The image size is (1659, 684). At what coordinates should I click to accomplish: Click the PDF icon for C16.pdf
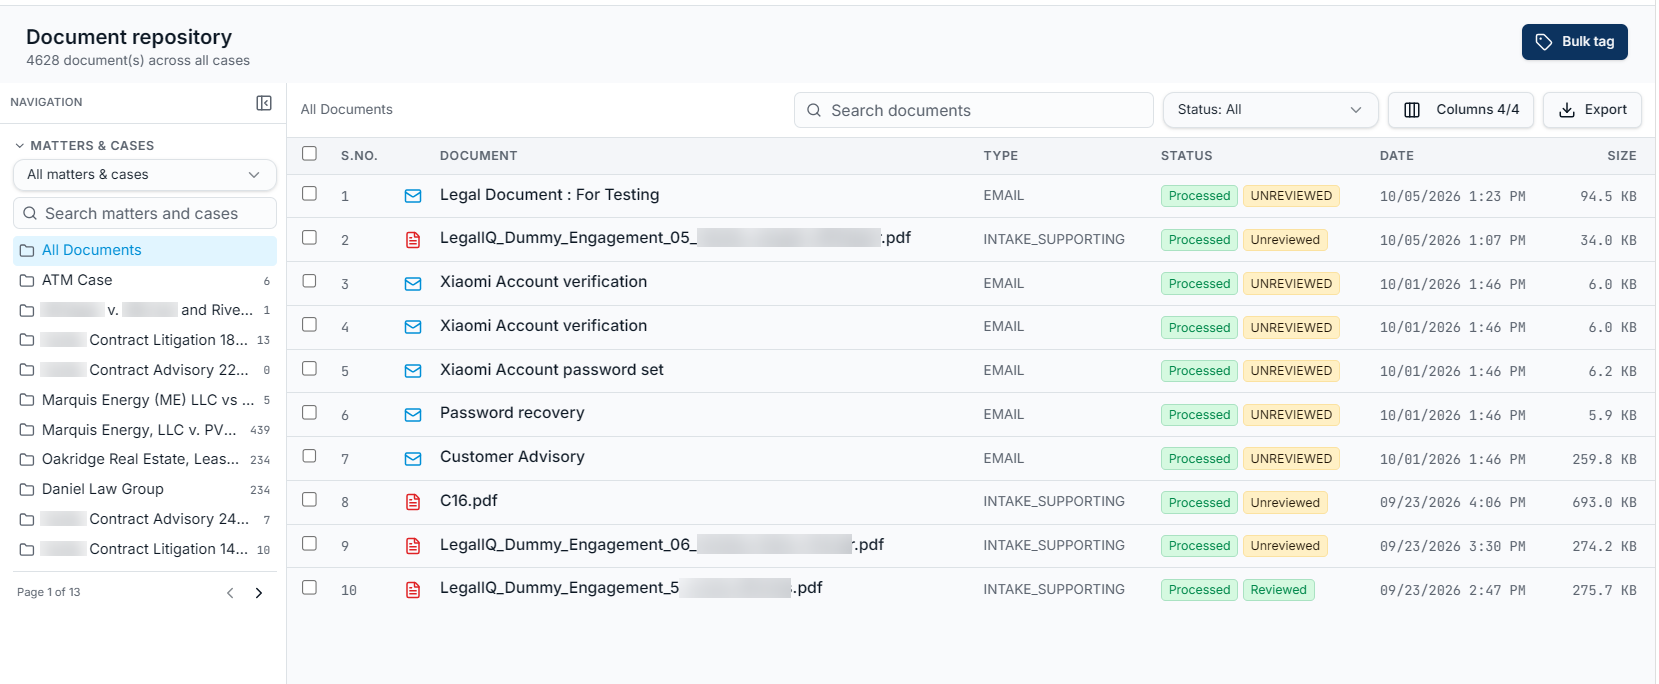pyautogui.click(x=413, y=502)
